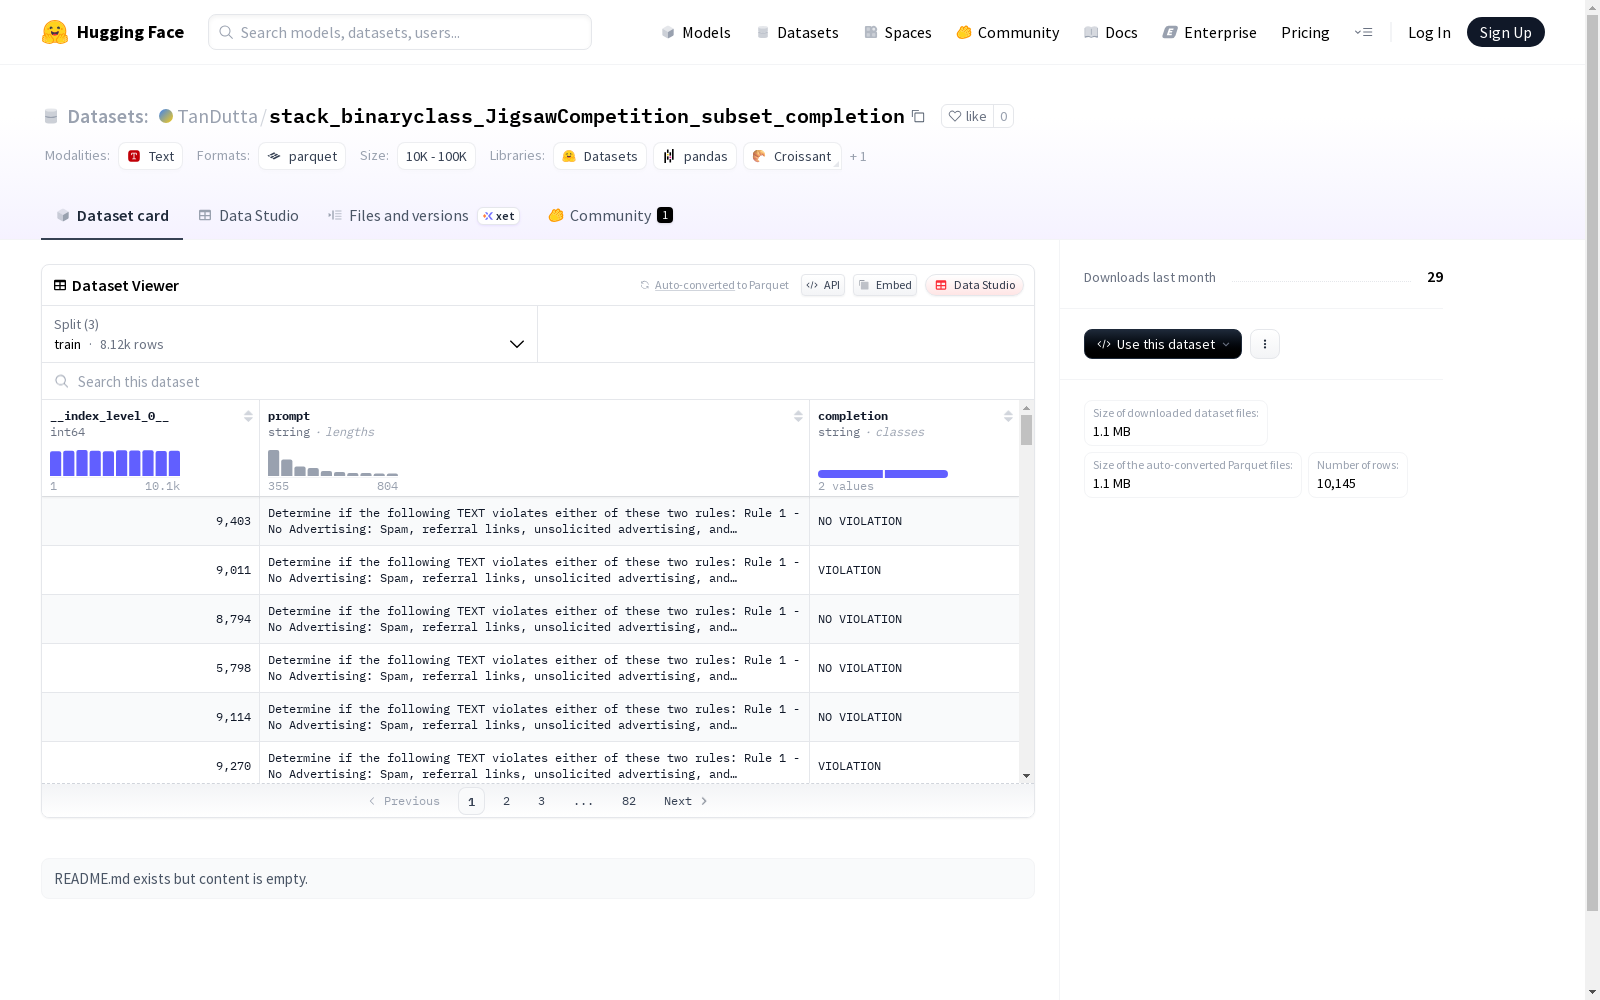
Task: Select page 1 in pagination
Action: point(472,801)
